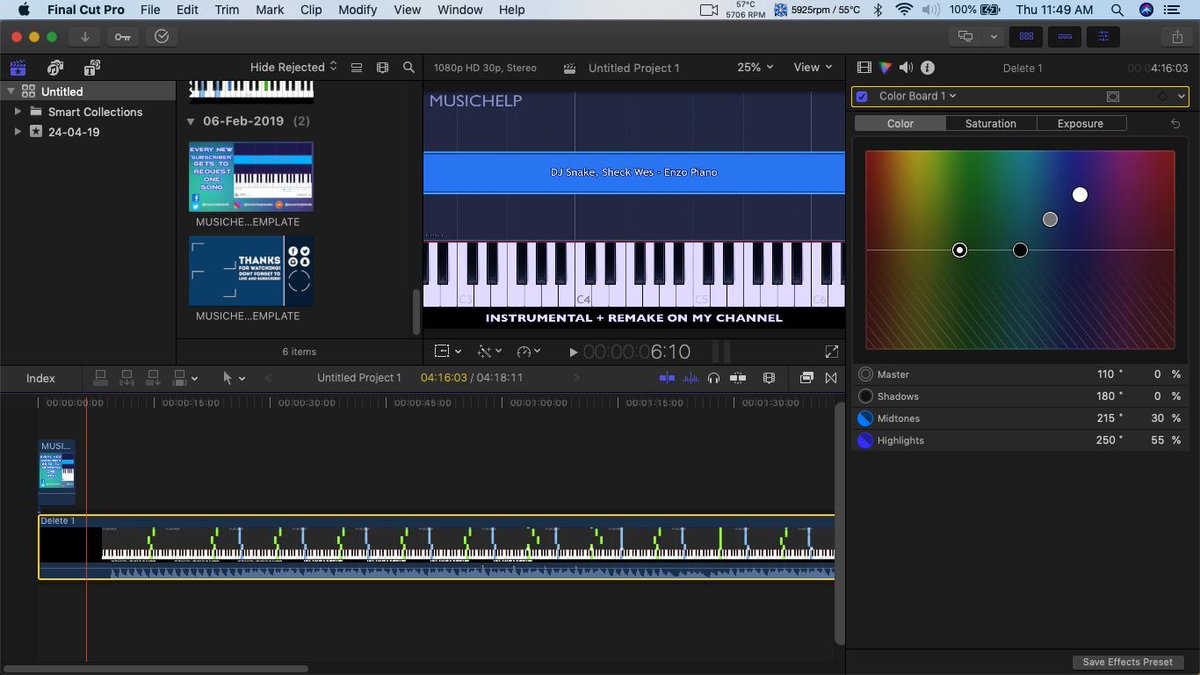Image resolution: width=1200 pixels, height=675 pixels.
Task: Open the Keyword Editor key button
Action: point(122,37)
